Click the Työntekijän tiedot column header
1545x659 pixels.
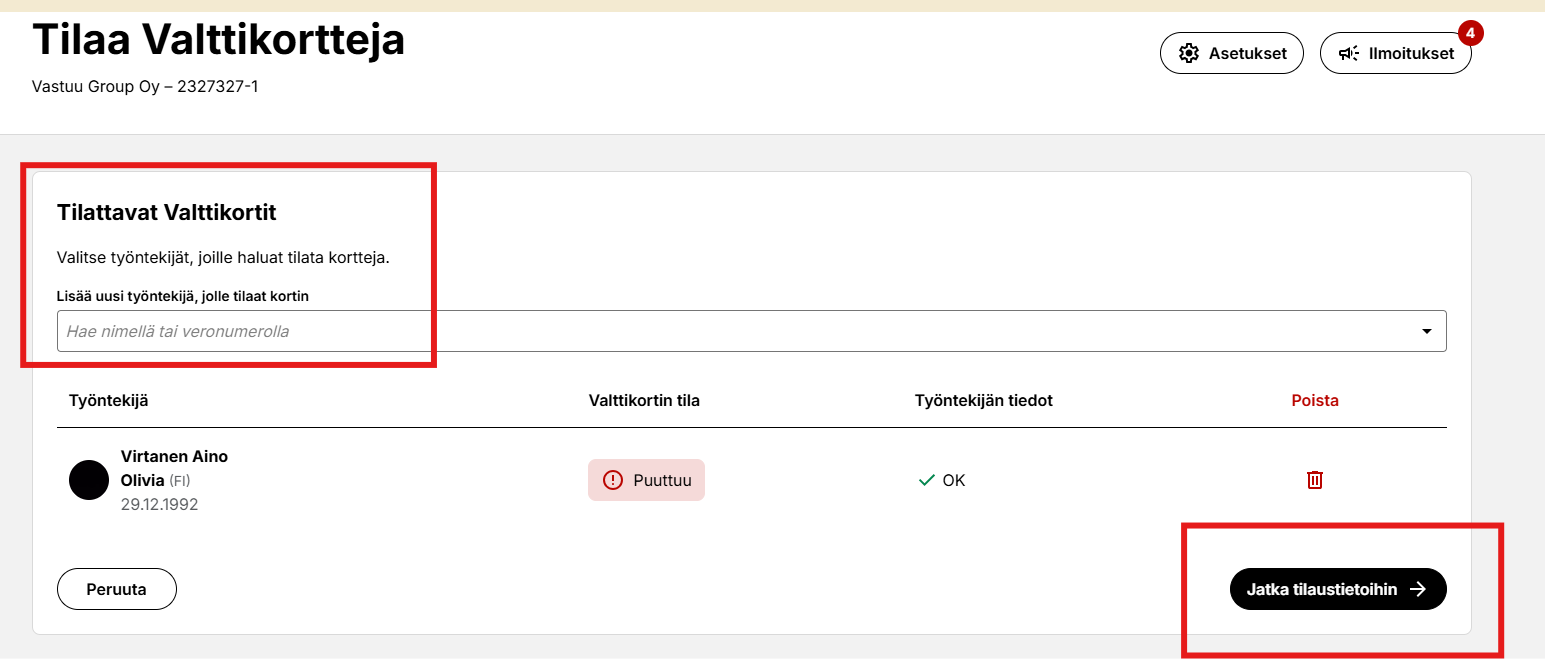point(984,400)
